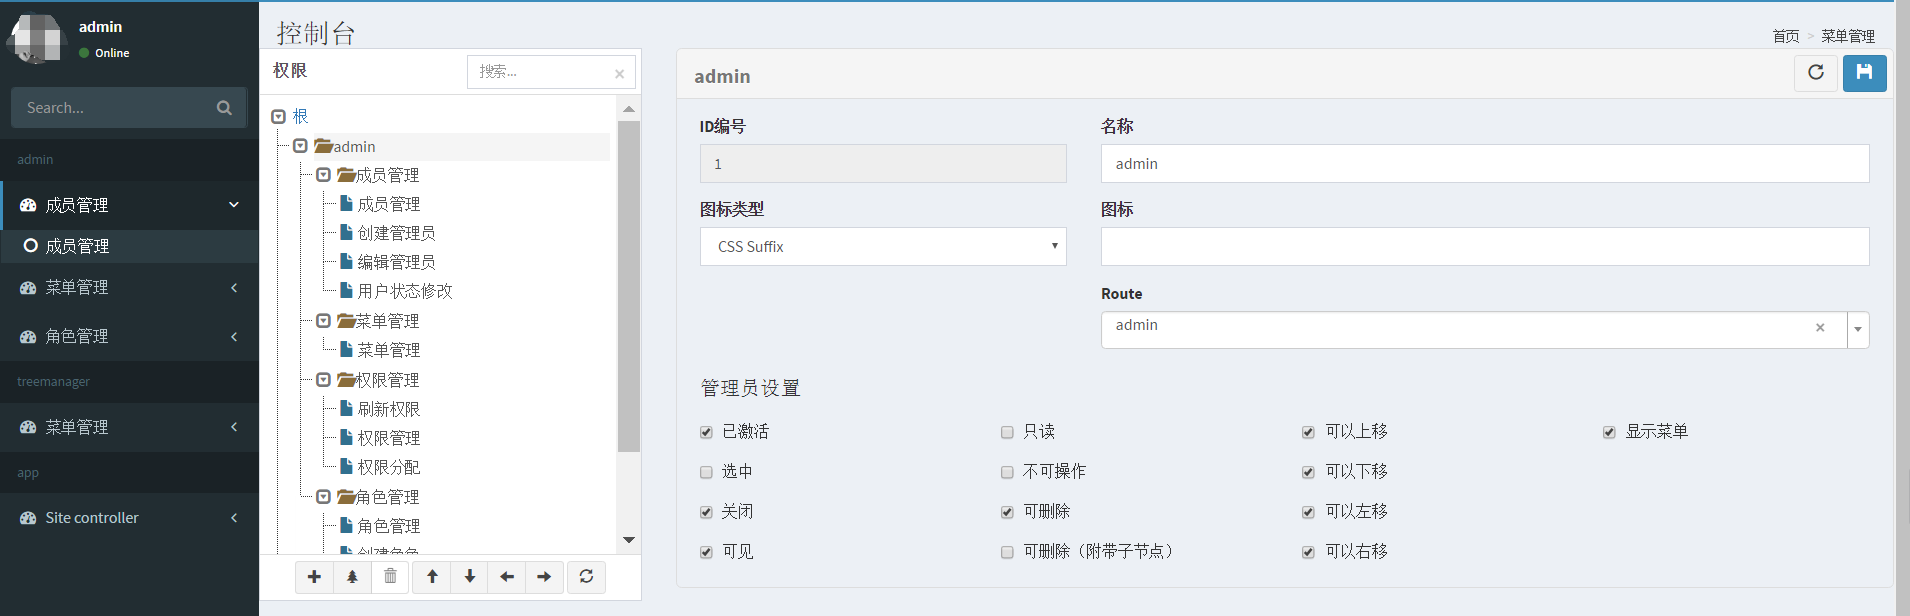Collapse the 角色管理 tree folder
The height and width of the screenshot is (616, 1910).
tap(323, 497)
